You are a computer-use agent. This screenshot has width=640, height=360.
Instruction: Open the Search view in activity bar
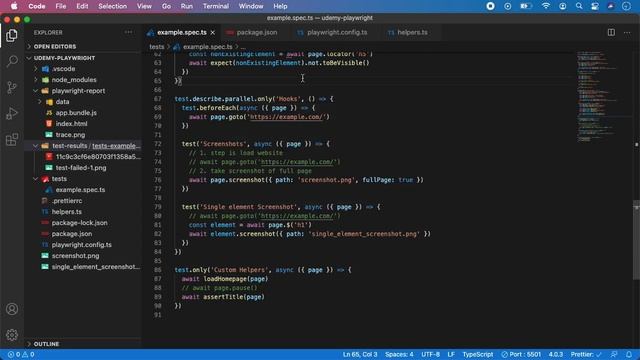(x=12, y=61)
